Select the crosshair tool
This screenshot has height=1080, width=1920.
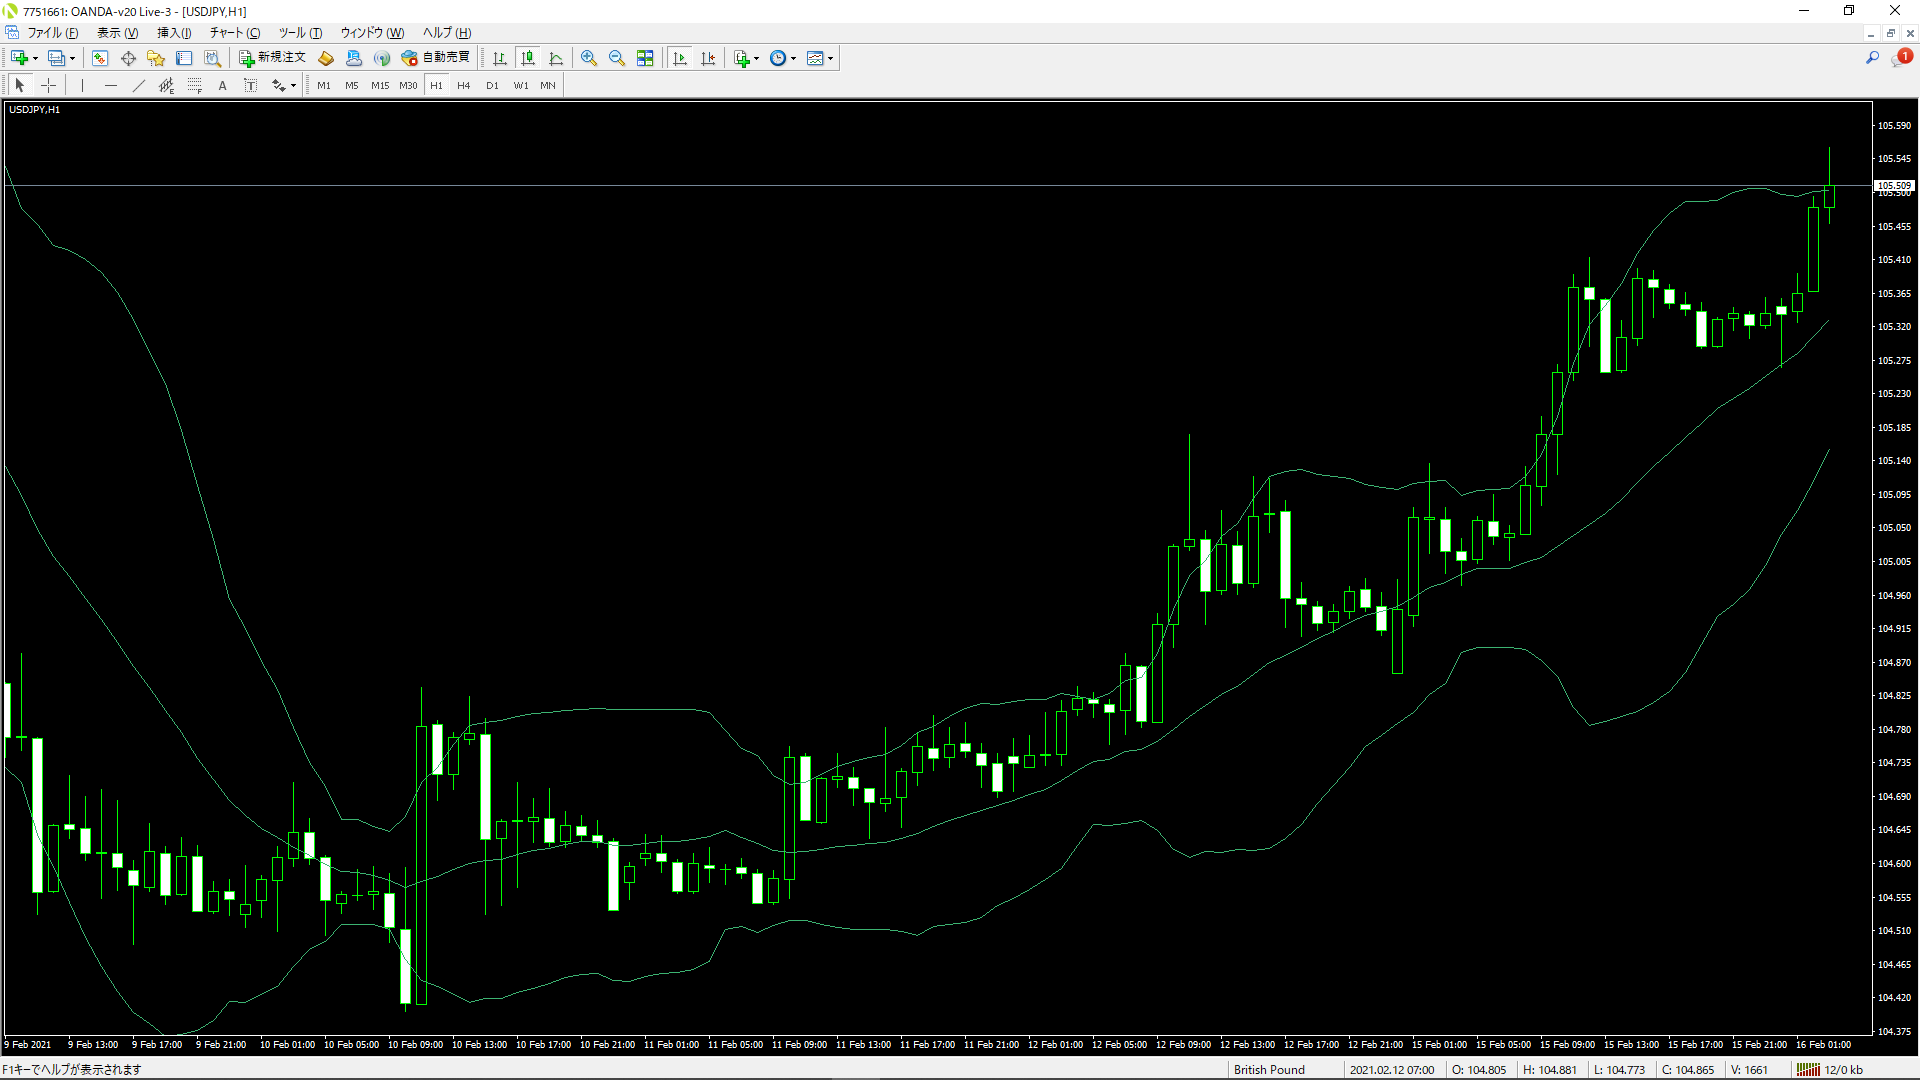48,85
